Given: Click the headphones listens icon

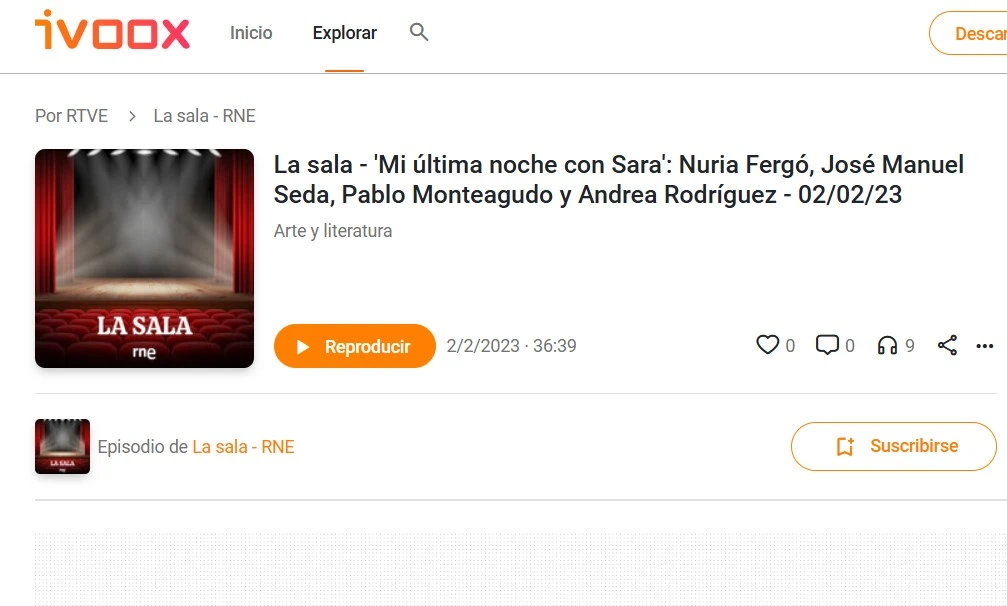Looking at the screenshot, I should click(x=888, y=345).
